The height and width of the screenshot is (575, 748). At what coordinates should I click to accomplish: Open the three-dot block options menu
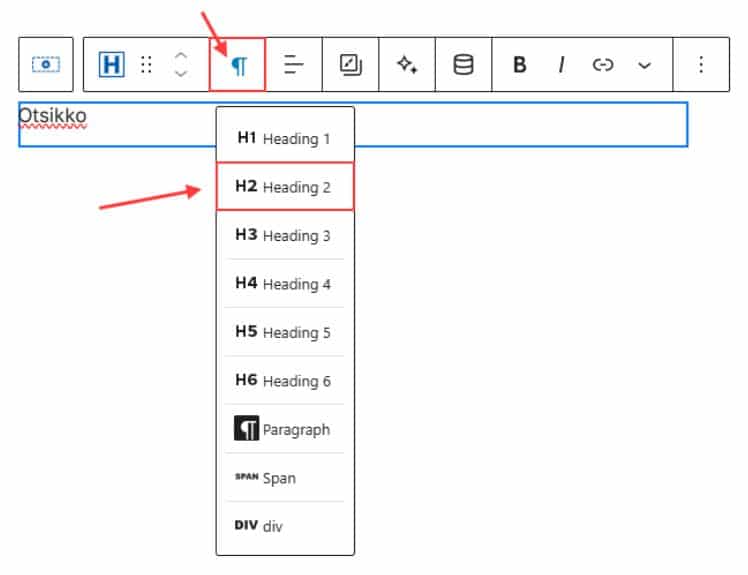tap(700, 64)
